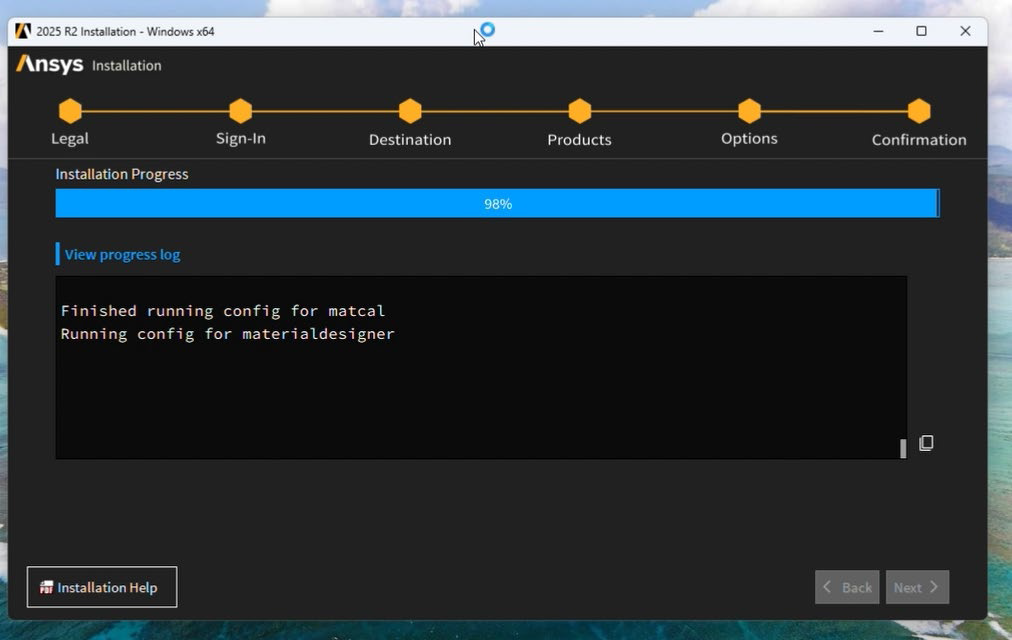Maximize the installer window
The image size is (1012, 640).
coord(921,31)
